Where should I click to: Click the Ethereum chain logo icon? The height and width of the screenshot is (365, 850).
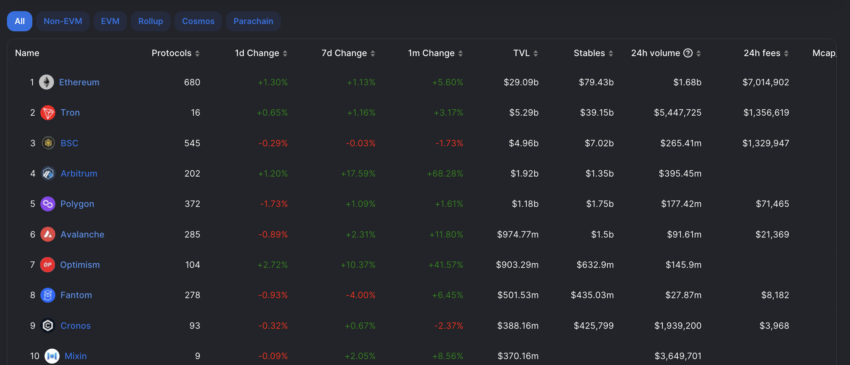pyautogui.click(x=47, y=82)
